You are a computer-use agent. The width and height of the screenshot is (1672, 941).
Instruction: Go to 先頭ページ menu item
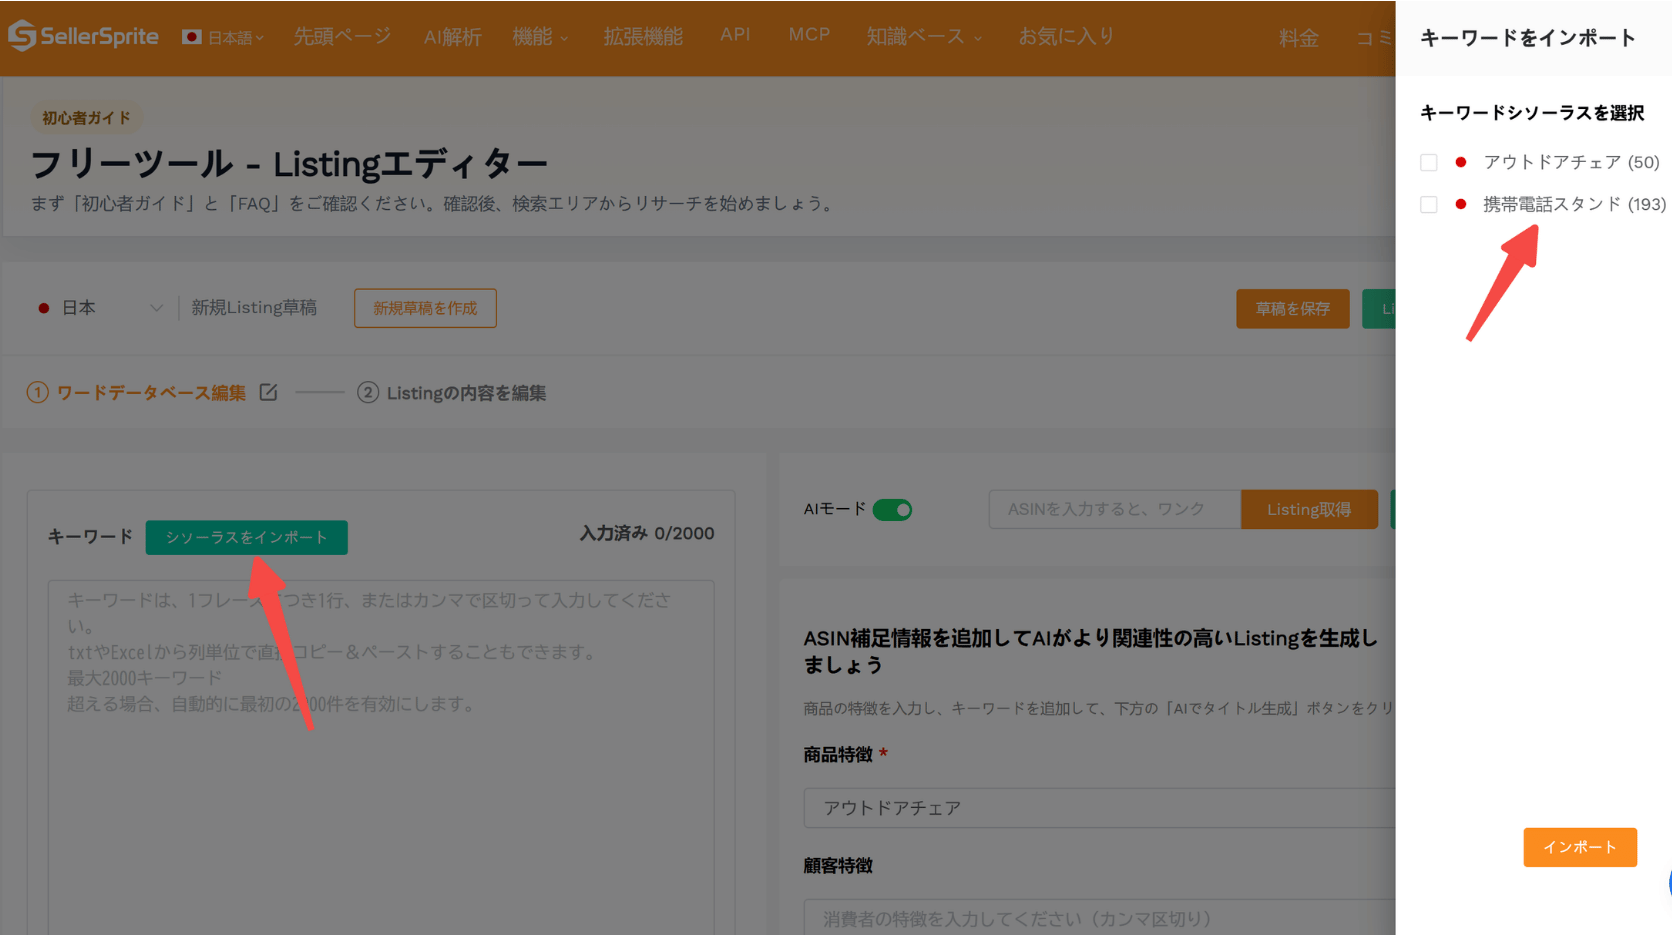click(342, 36)
